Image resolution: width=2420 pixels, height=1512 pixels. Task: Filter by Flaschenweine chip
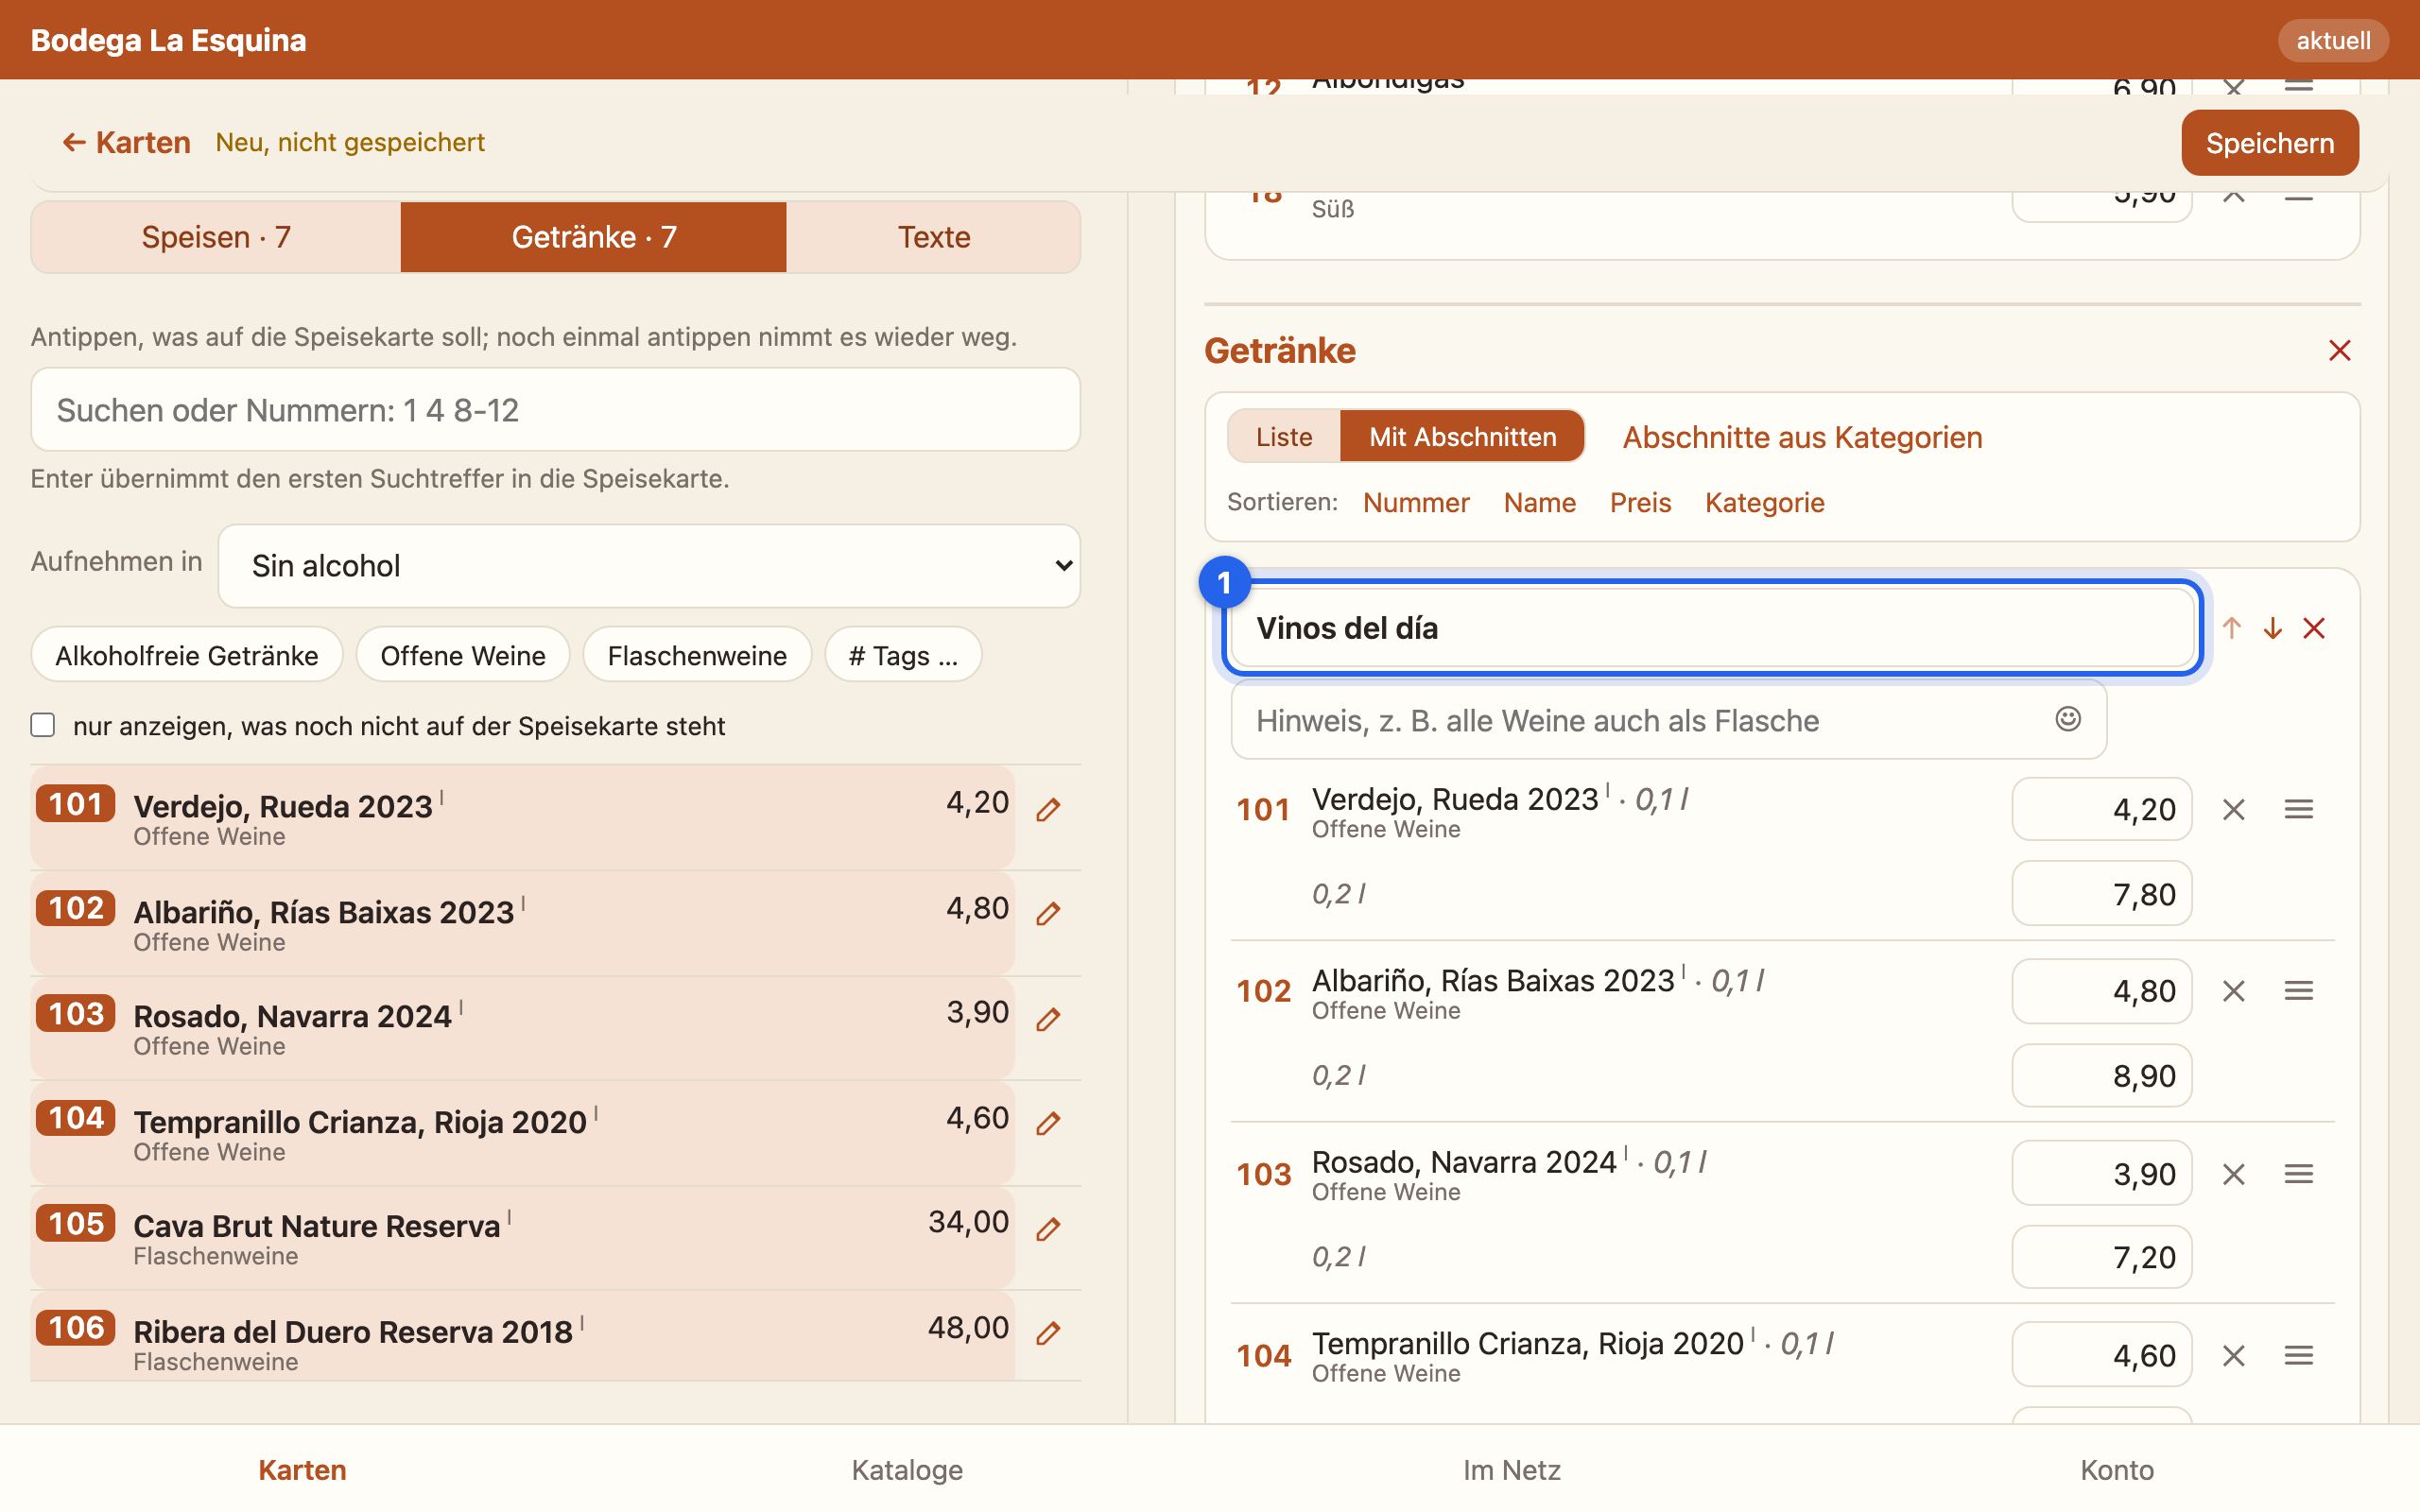(x=697, y=656)
